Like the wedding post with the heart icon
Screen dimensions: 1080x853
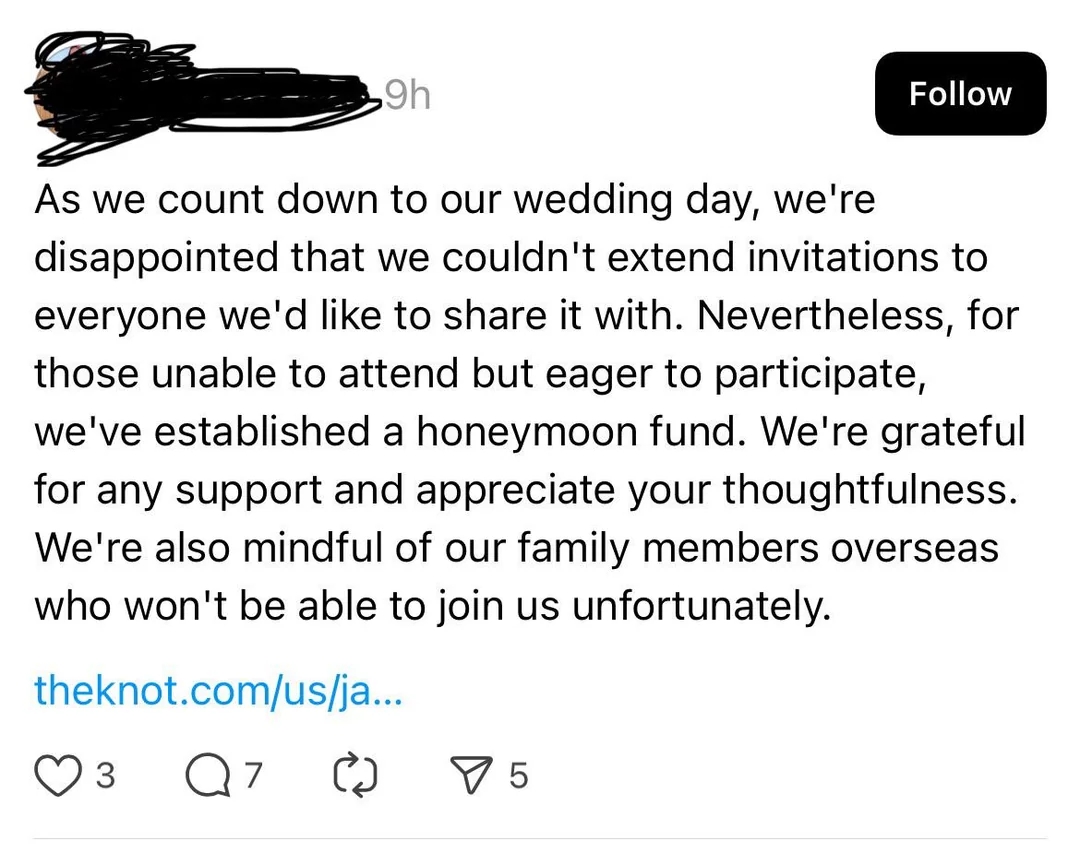[x=60, y=775]
